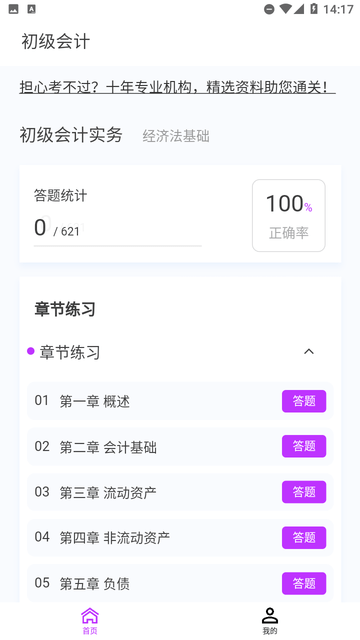Select the 初级会计实务 tab

tap(71, 135)
